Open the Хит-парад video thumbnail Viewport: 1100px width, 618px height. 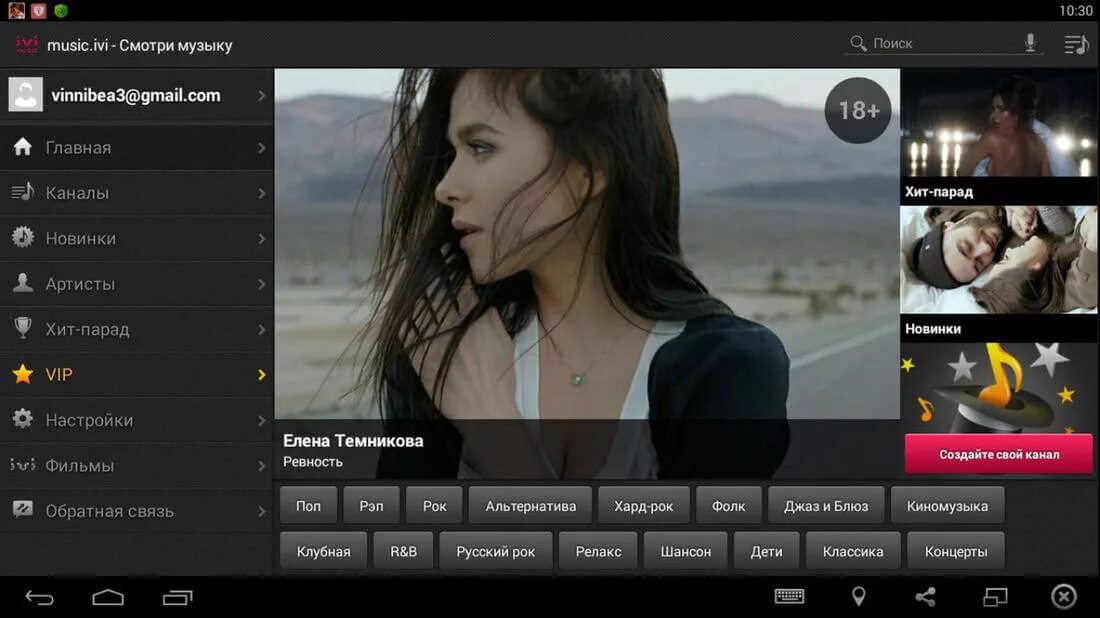[x=998, y=122]
